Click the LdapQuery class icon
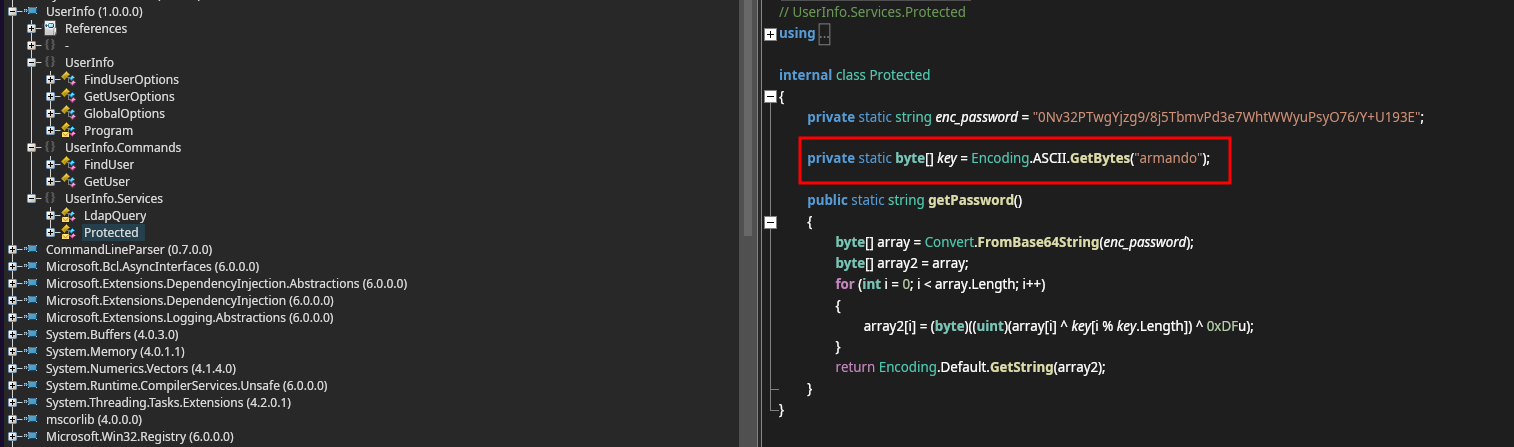Image resolution: width=1514 pixels, height=447 pixels. (x=69, y=215)
